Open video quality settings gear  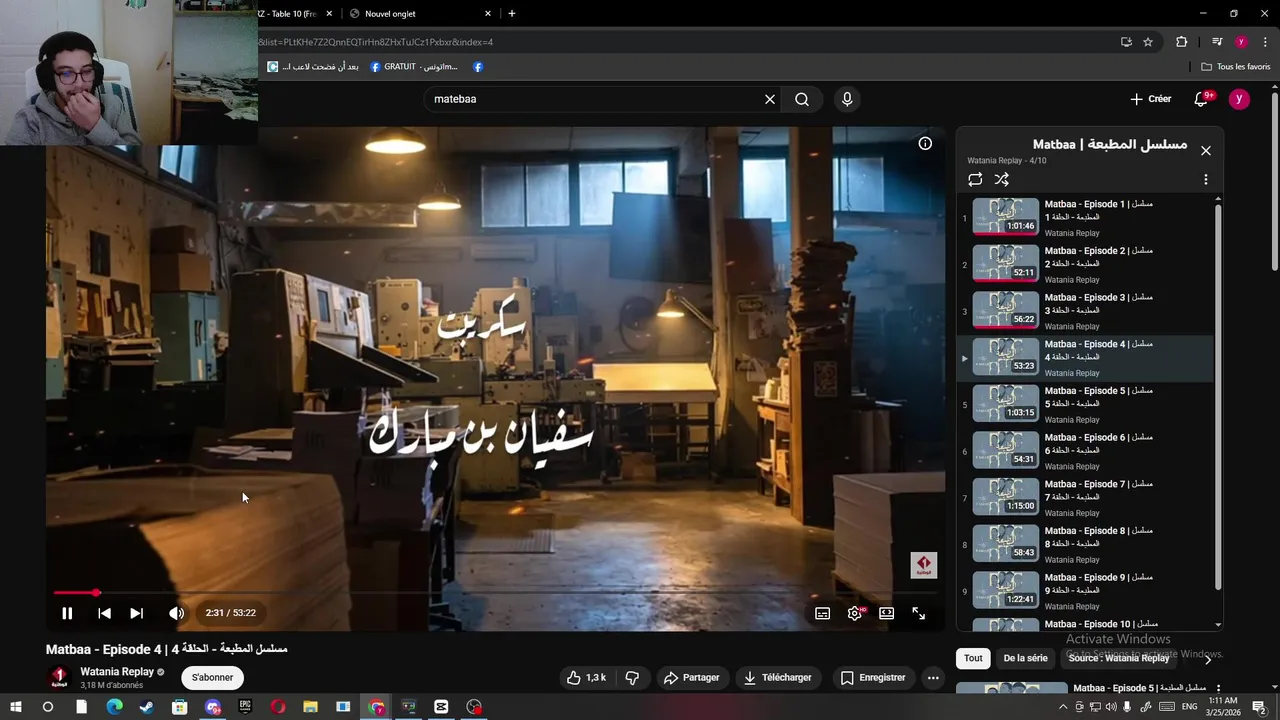tap(855, 613)
